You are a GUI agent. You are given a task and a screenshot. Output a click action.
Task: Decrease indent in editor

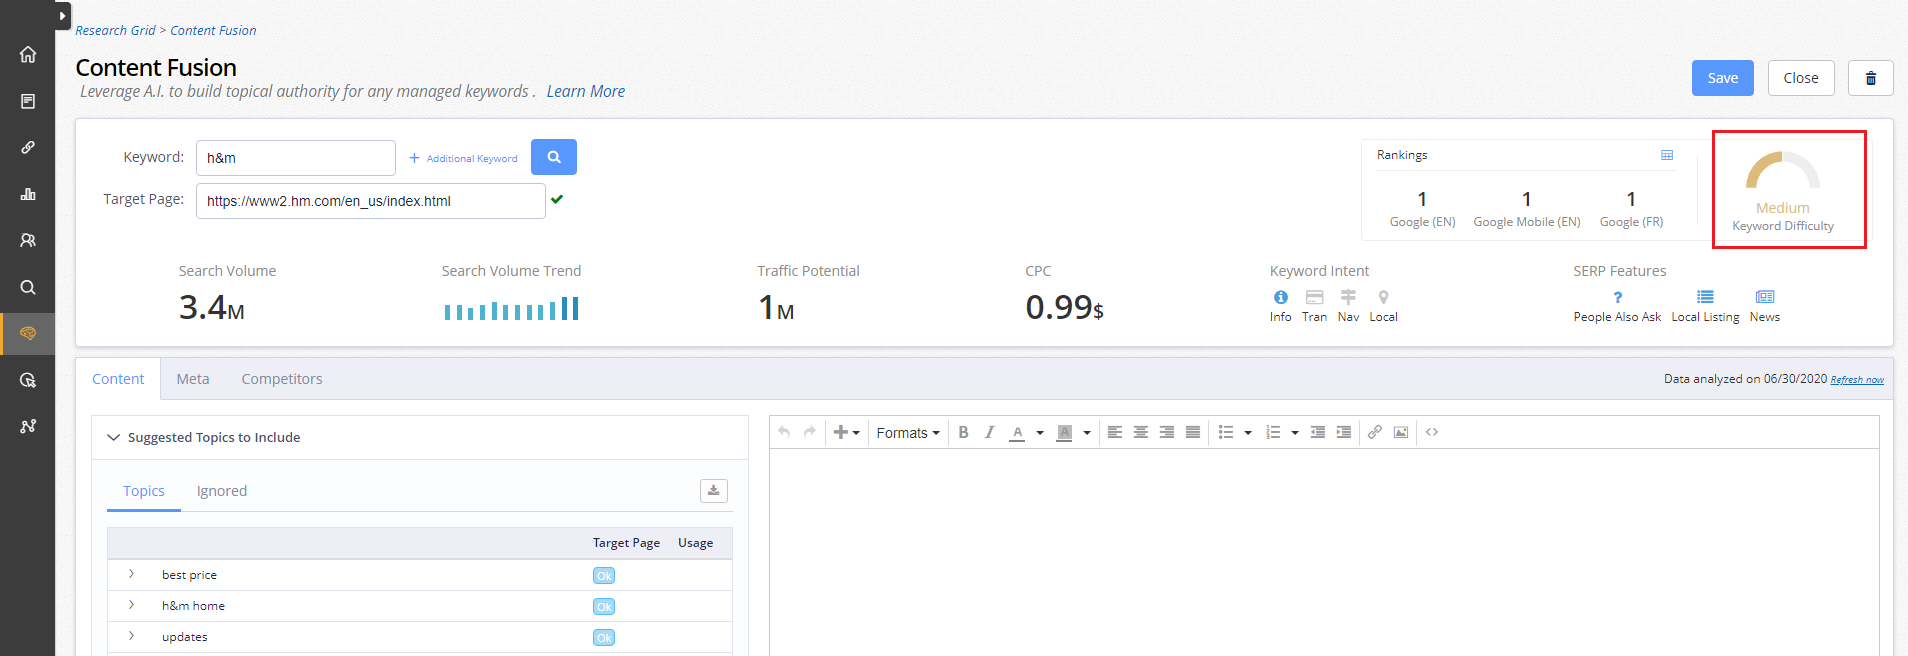pos(1318,432)
